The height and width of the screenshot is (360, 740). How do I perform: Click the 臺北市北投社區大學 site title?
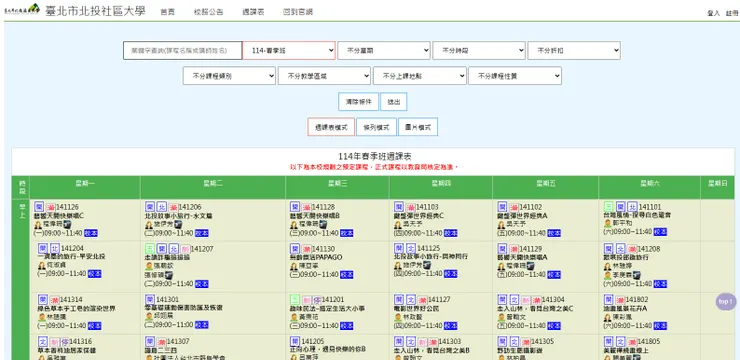click(x=95, y=11)
